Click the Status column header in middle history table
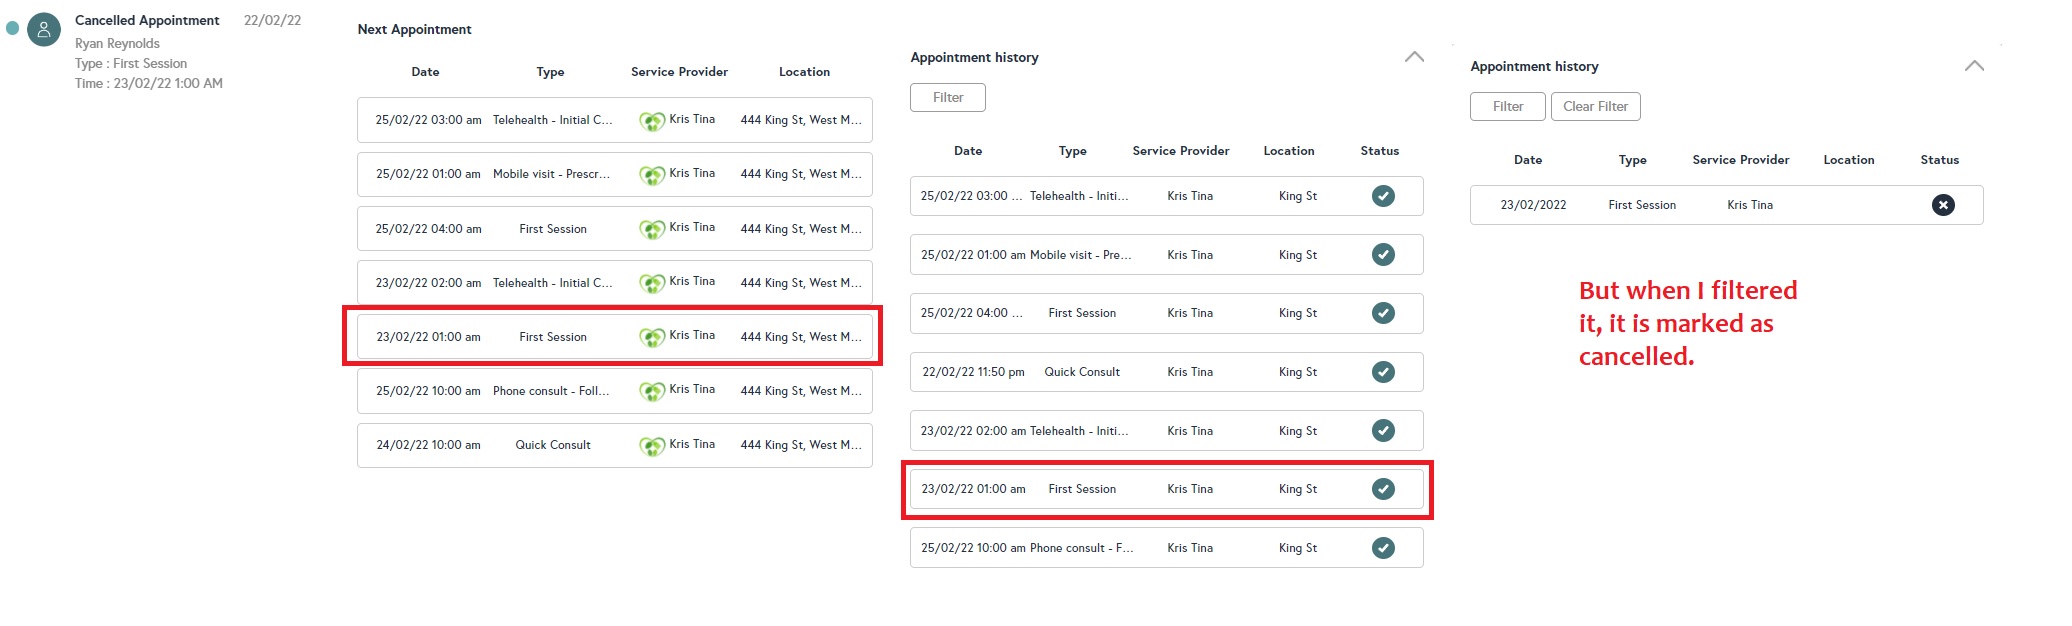 (1379, 151)
